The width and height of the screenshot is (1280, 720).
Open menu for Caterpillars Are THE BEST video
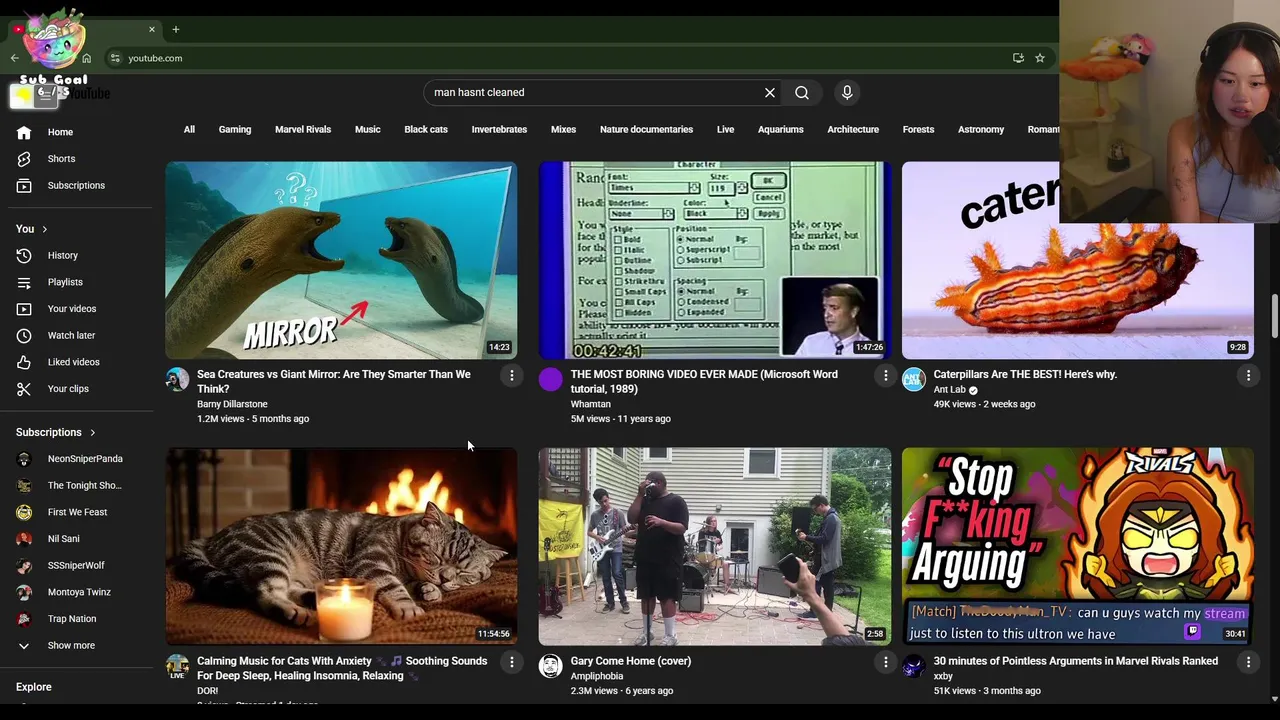[x=1248, y=376]
